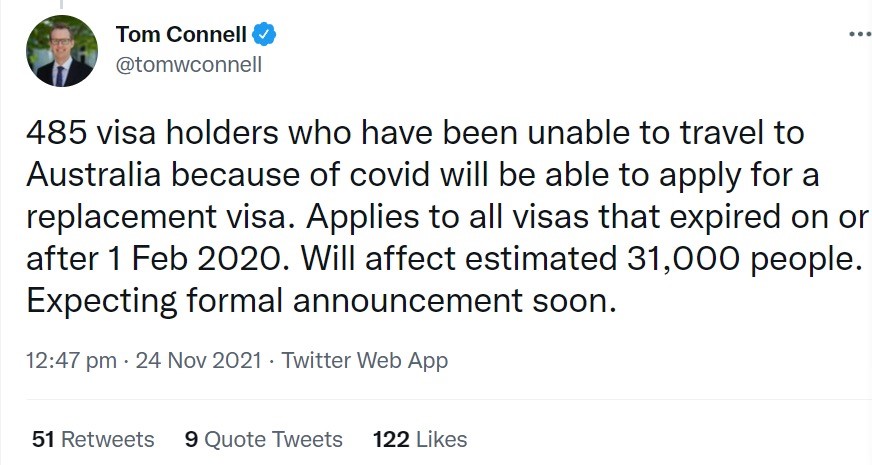The height and width of the screenshot is (465, 872).
Task: Click the sentence "Expecting formal announcement soon."
Action: point(319,301)
